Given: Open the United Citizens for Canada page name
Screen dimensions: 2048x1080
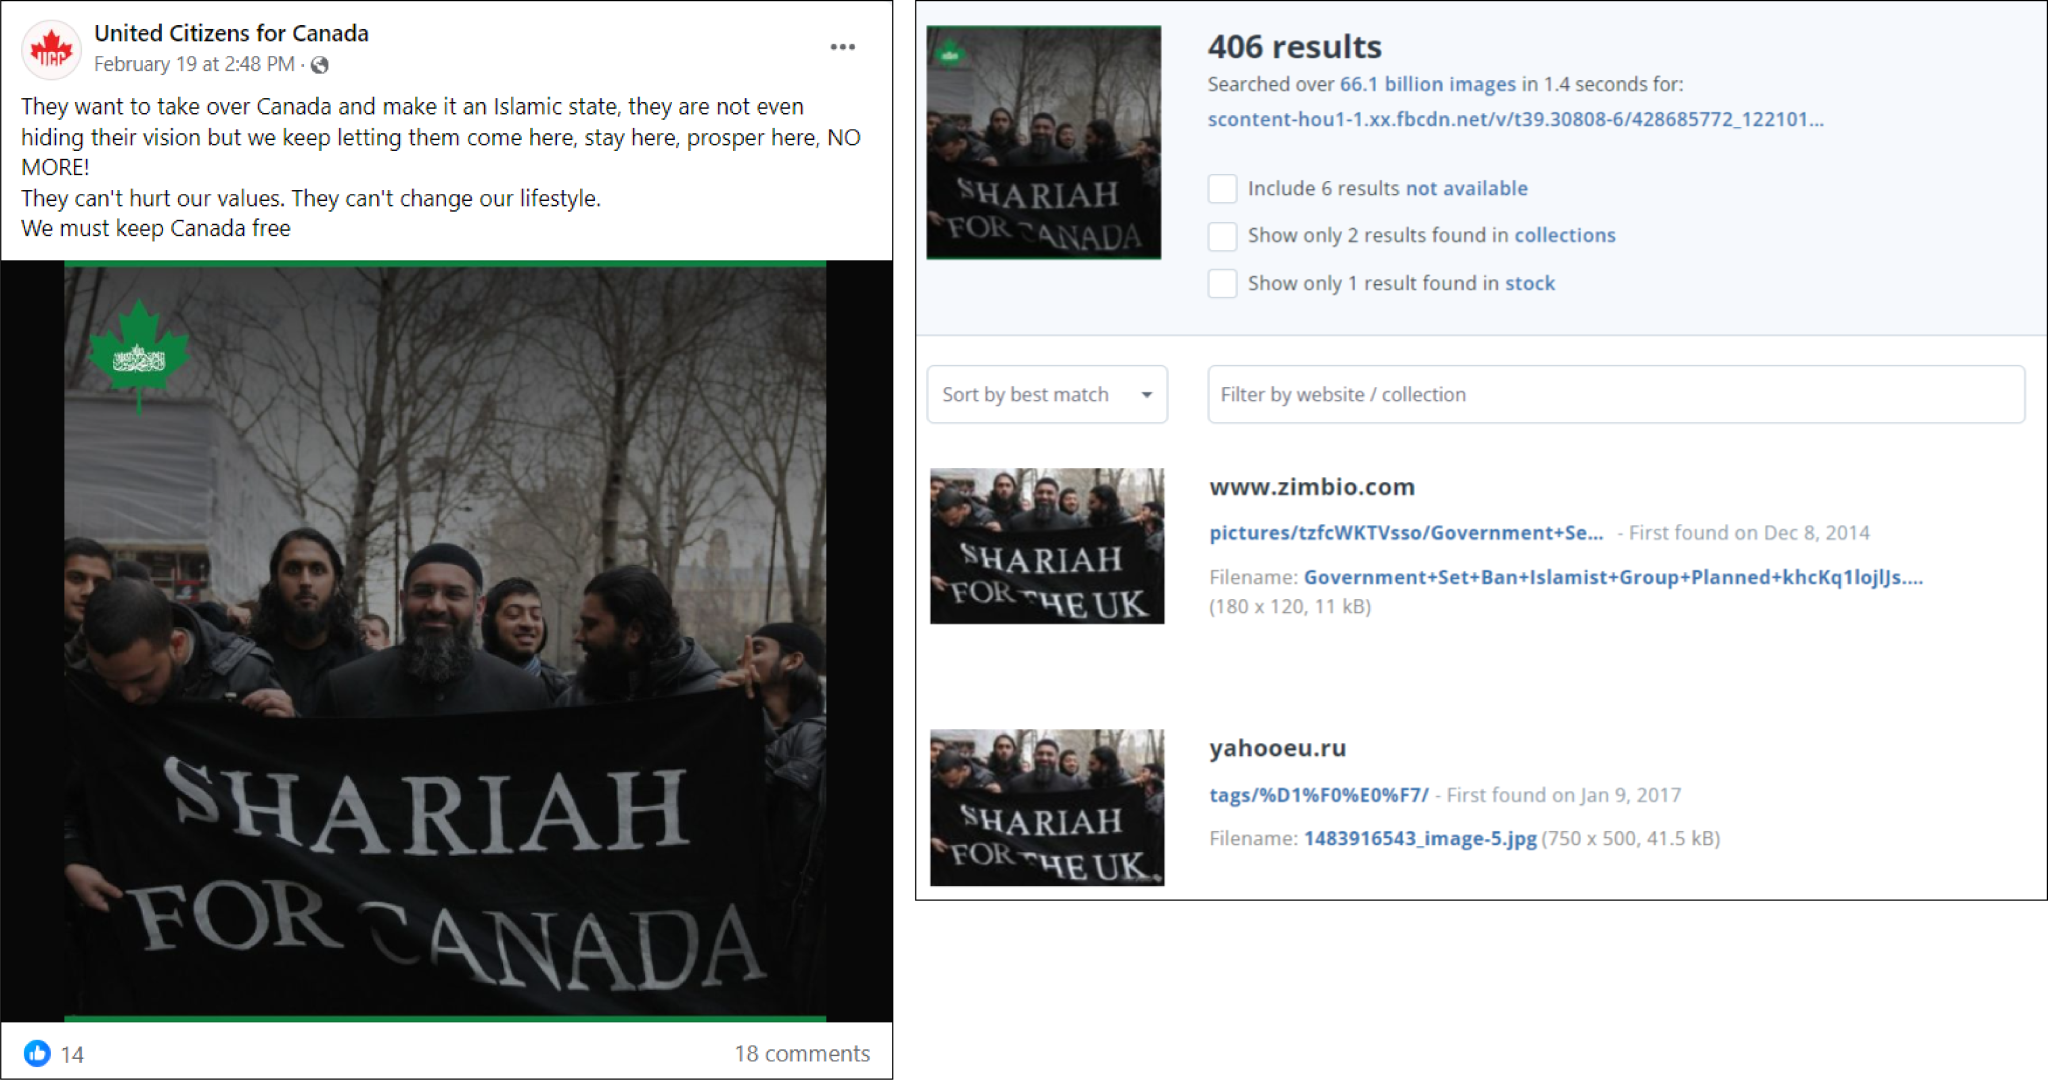Looking at the screenshot, I should coord(231,33).
